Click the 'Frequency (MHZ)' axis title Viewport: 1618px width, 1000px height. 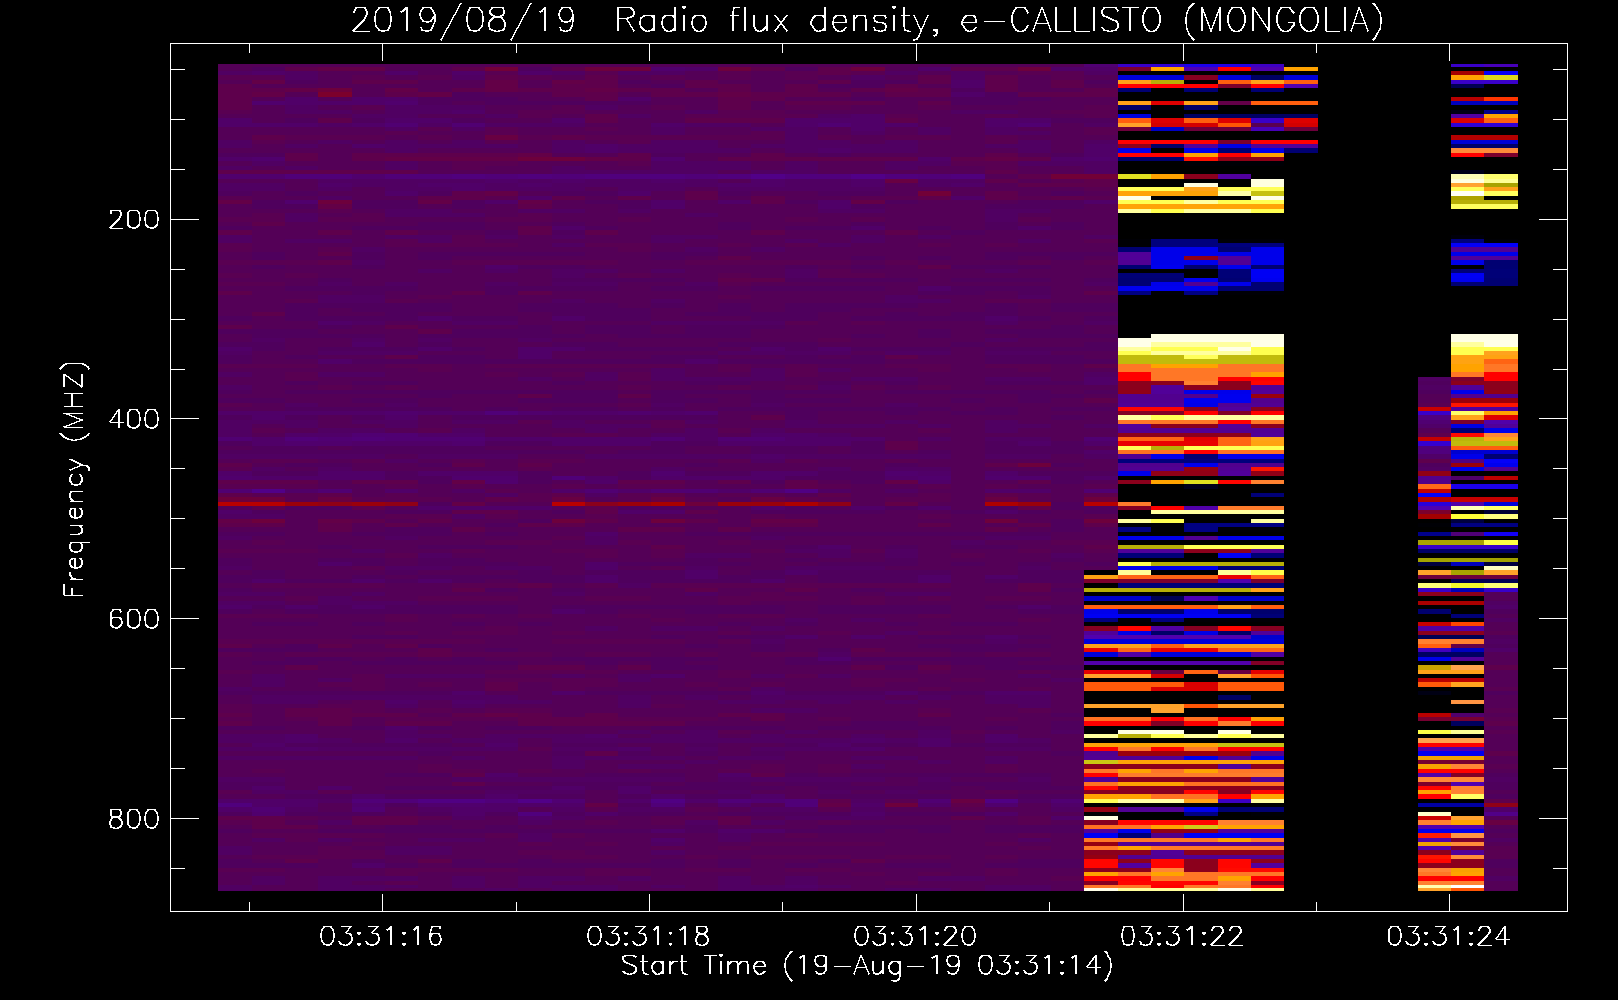(x=76, y=479)
